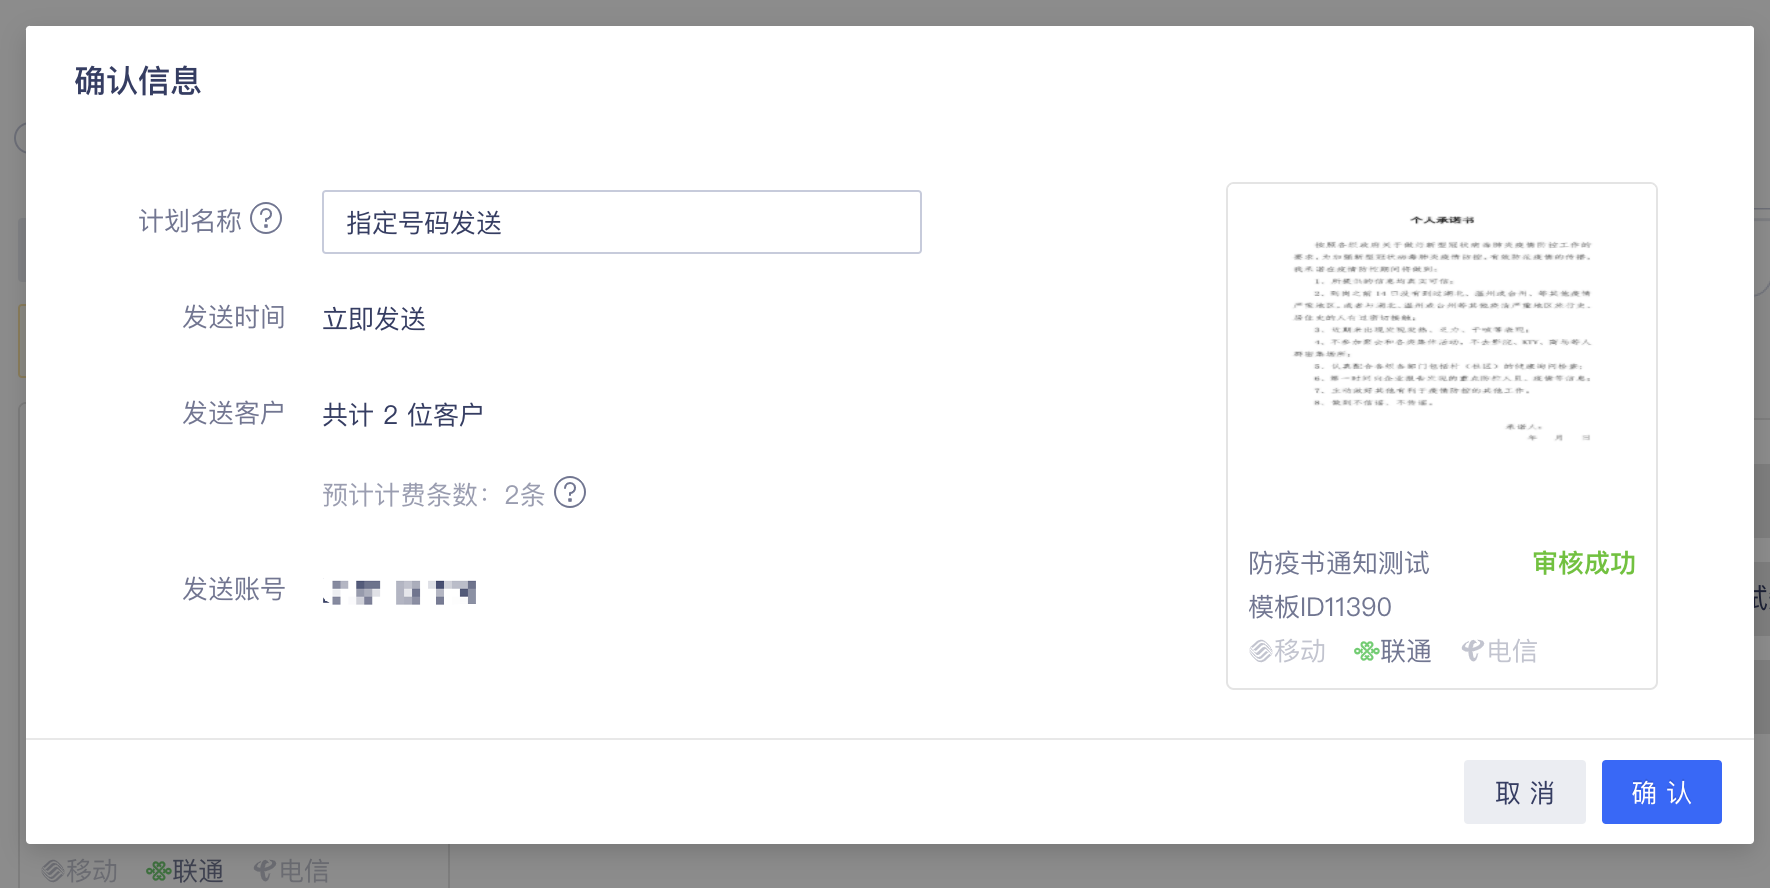The width and height of the screenshot is (1770, 888).
Task: Click the 立即发送 send time value
Action: [x=375, y=319]
